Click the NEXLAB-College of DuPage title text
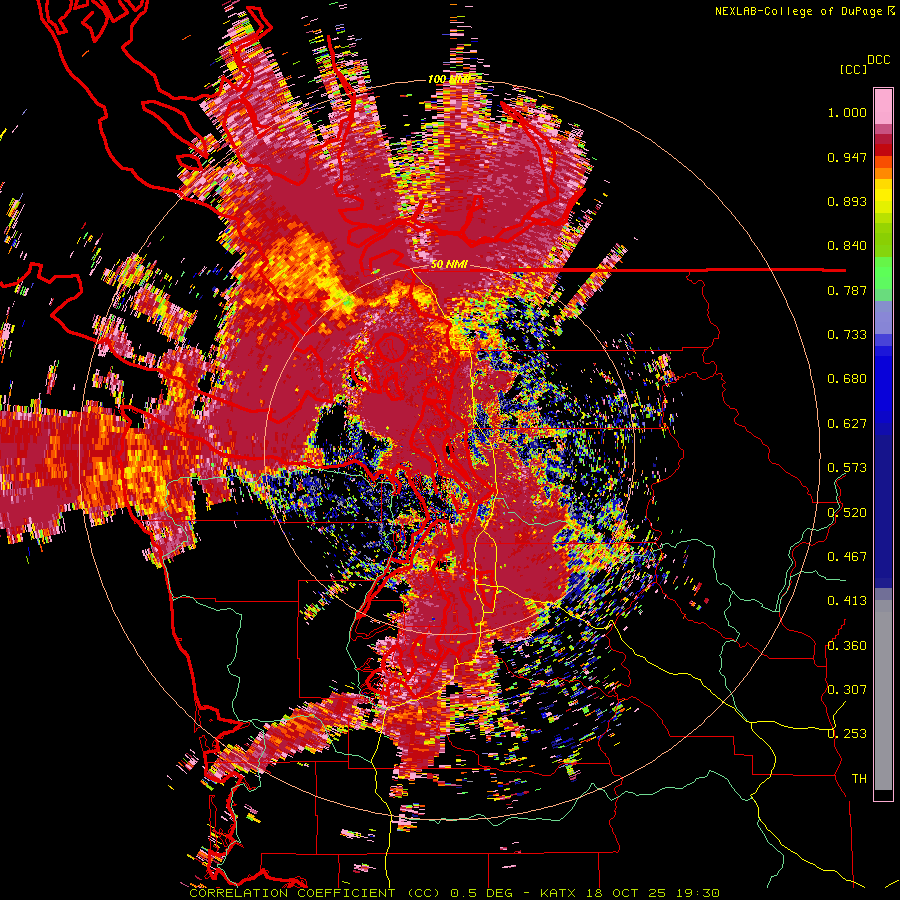This screenshot has height=900, width=900. pyautogui.click(x=798, y=11)
